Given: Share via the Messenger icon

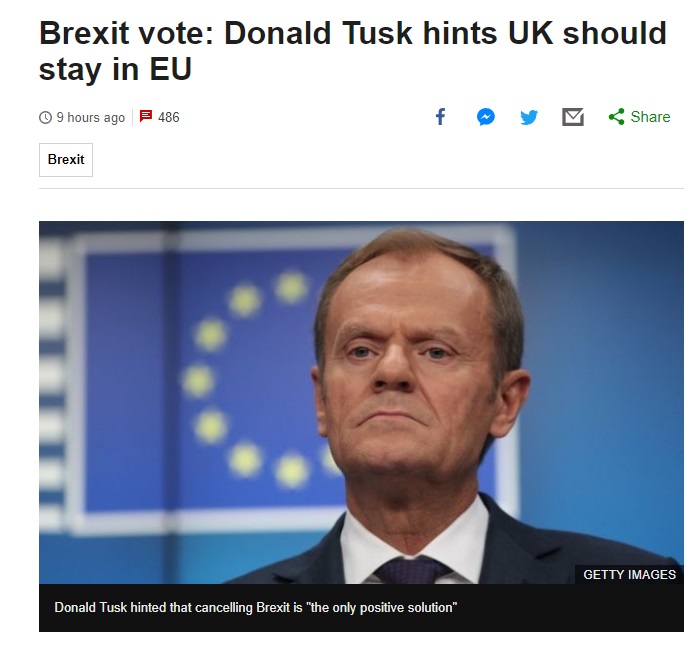Looking at the screenshot, I should click(485, 117).
